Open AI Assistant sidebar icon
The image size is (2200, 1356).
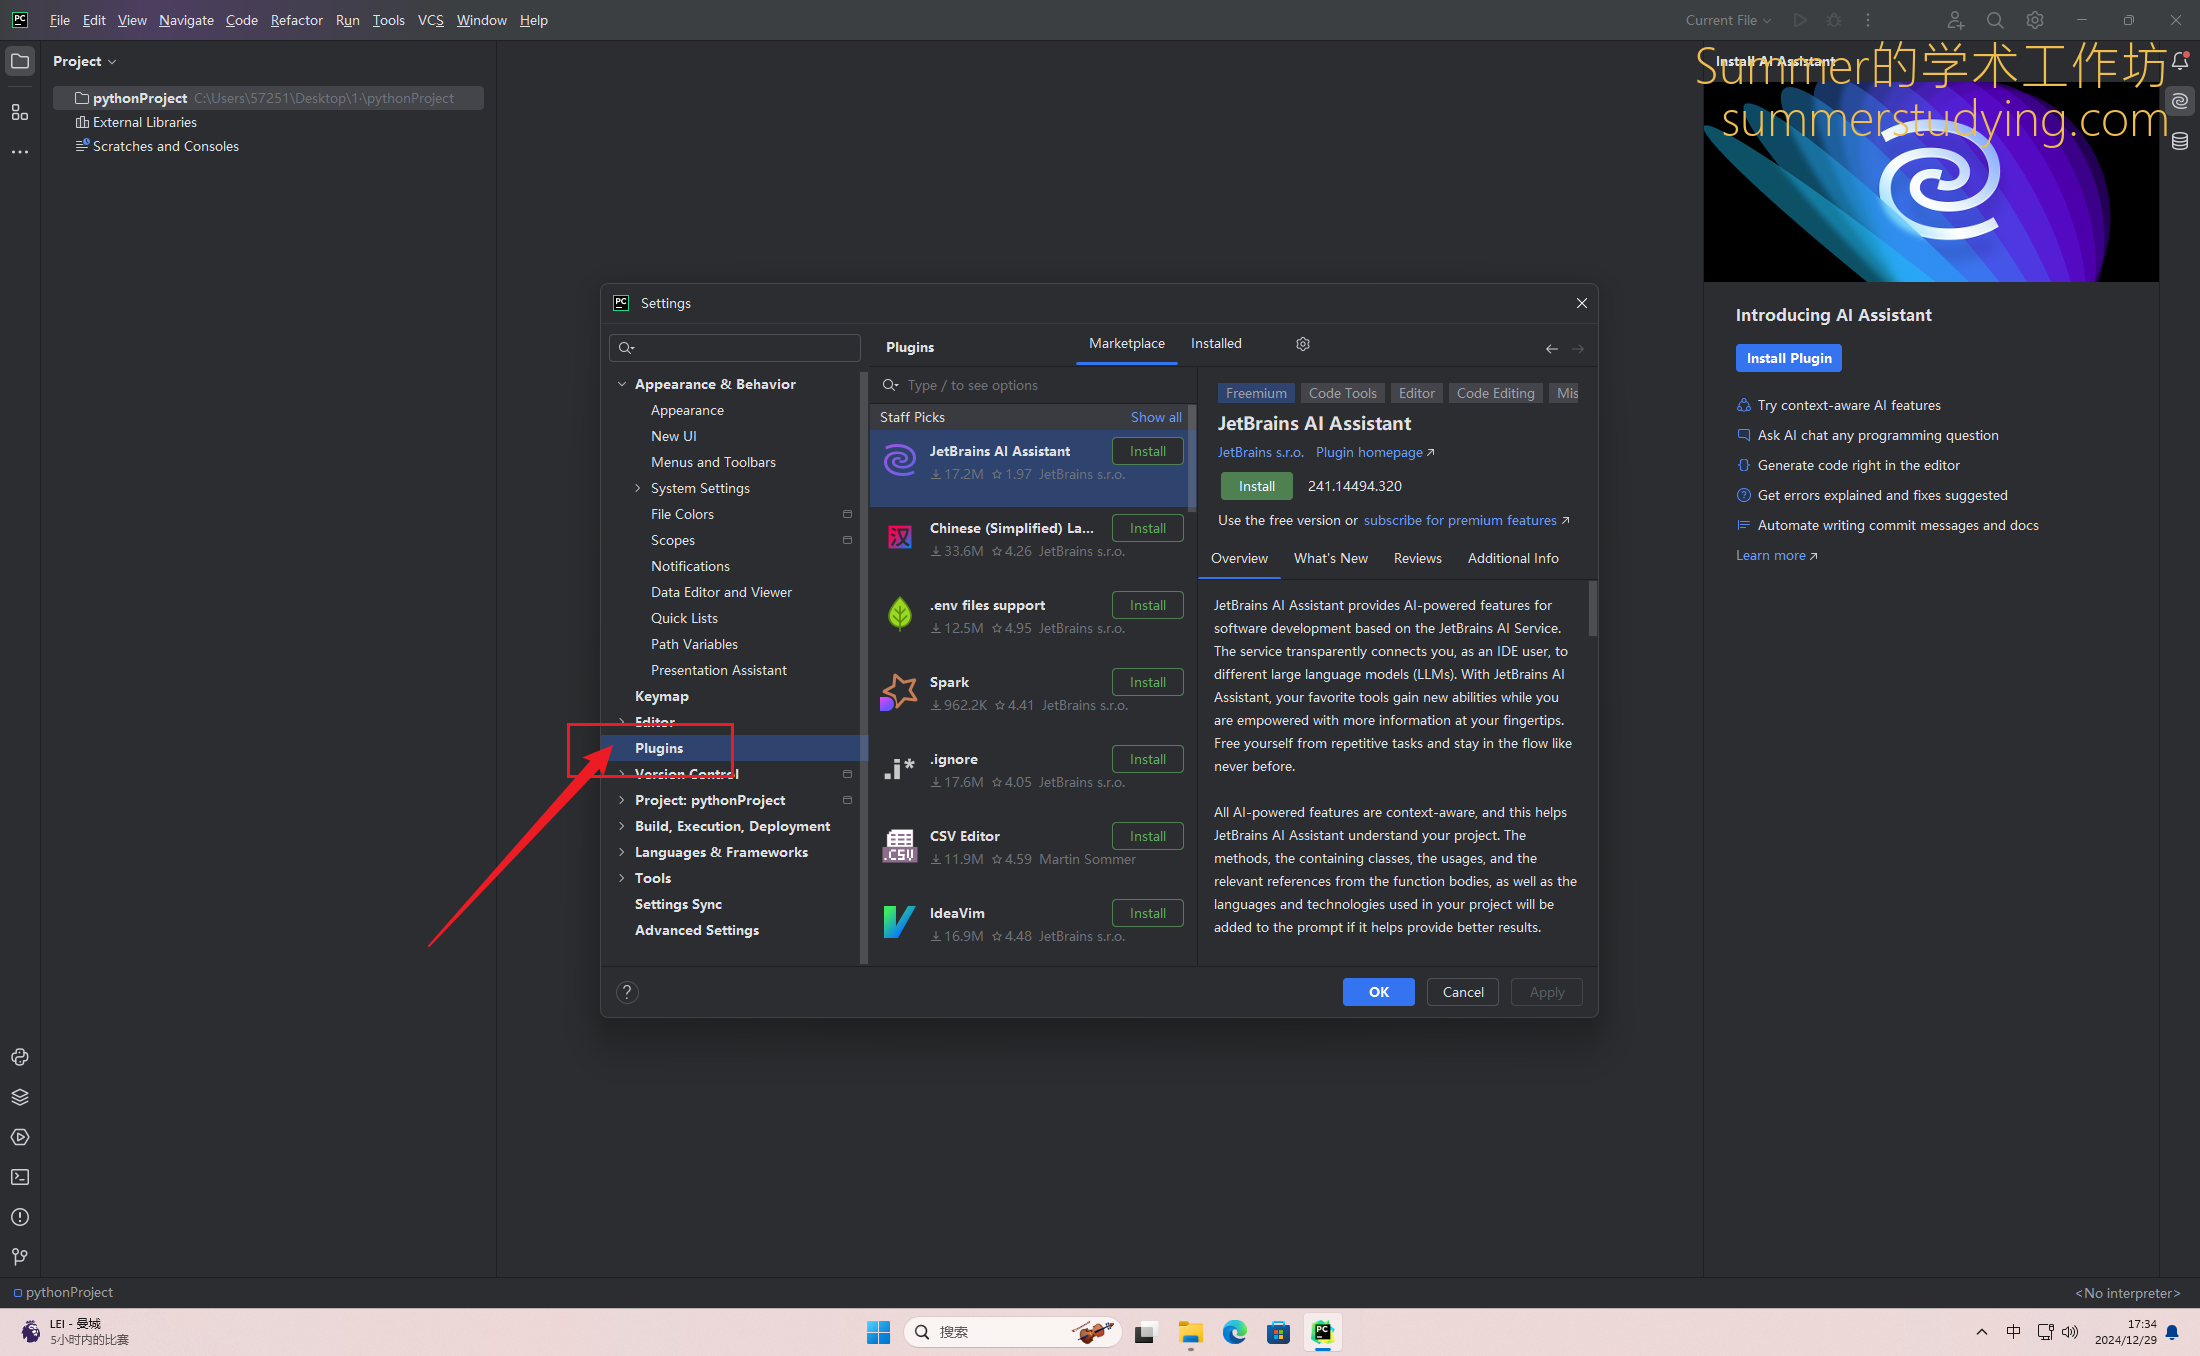[x=2180, y=101]
